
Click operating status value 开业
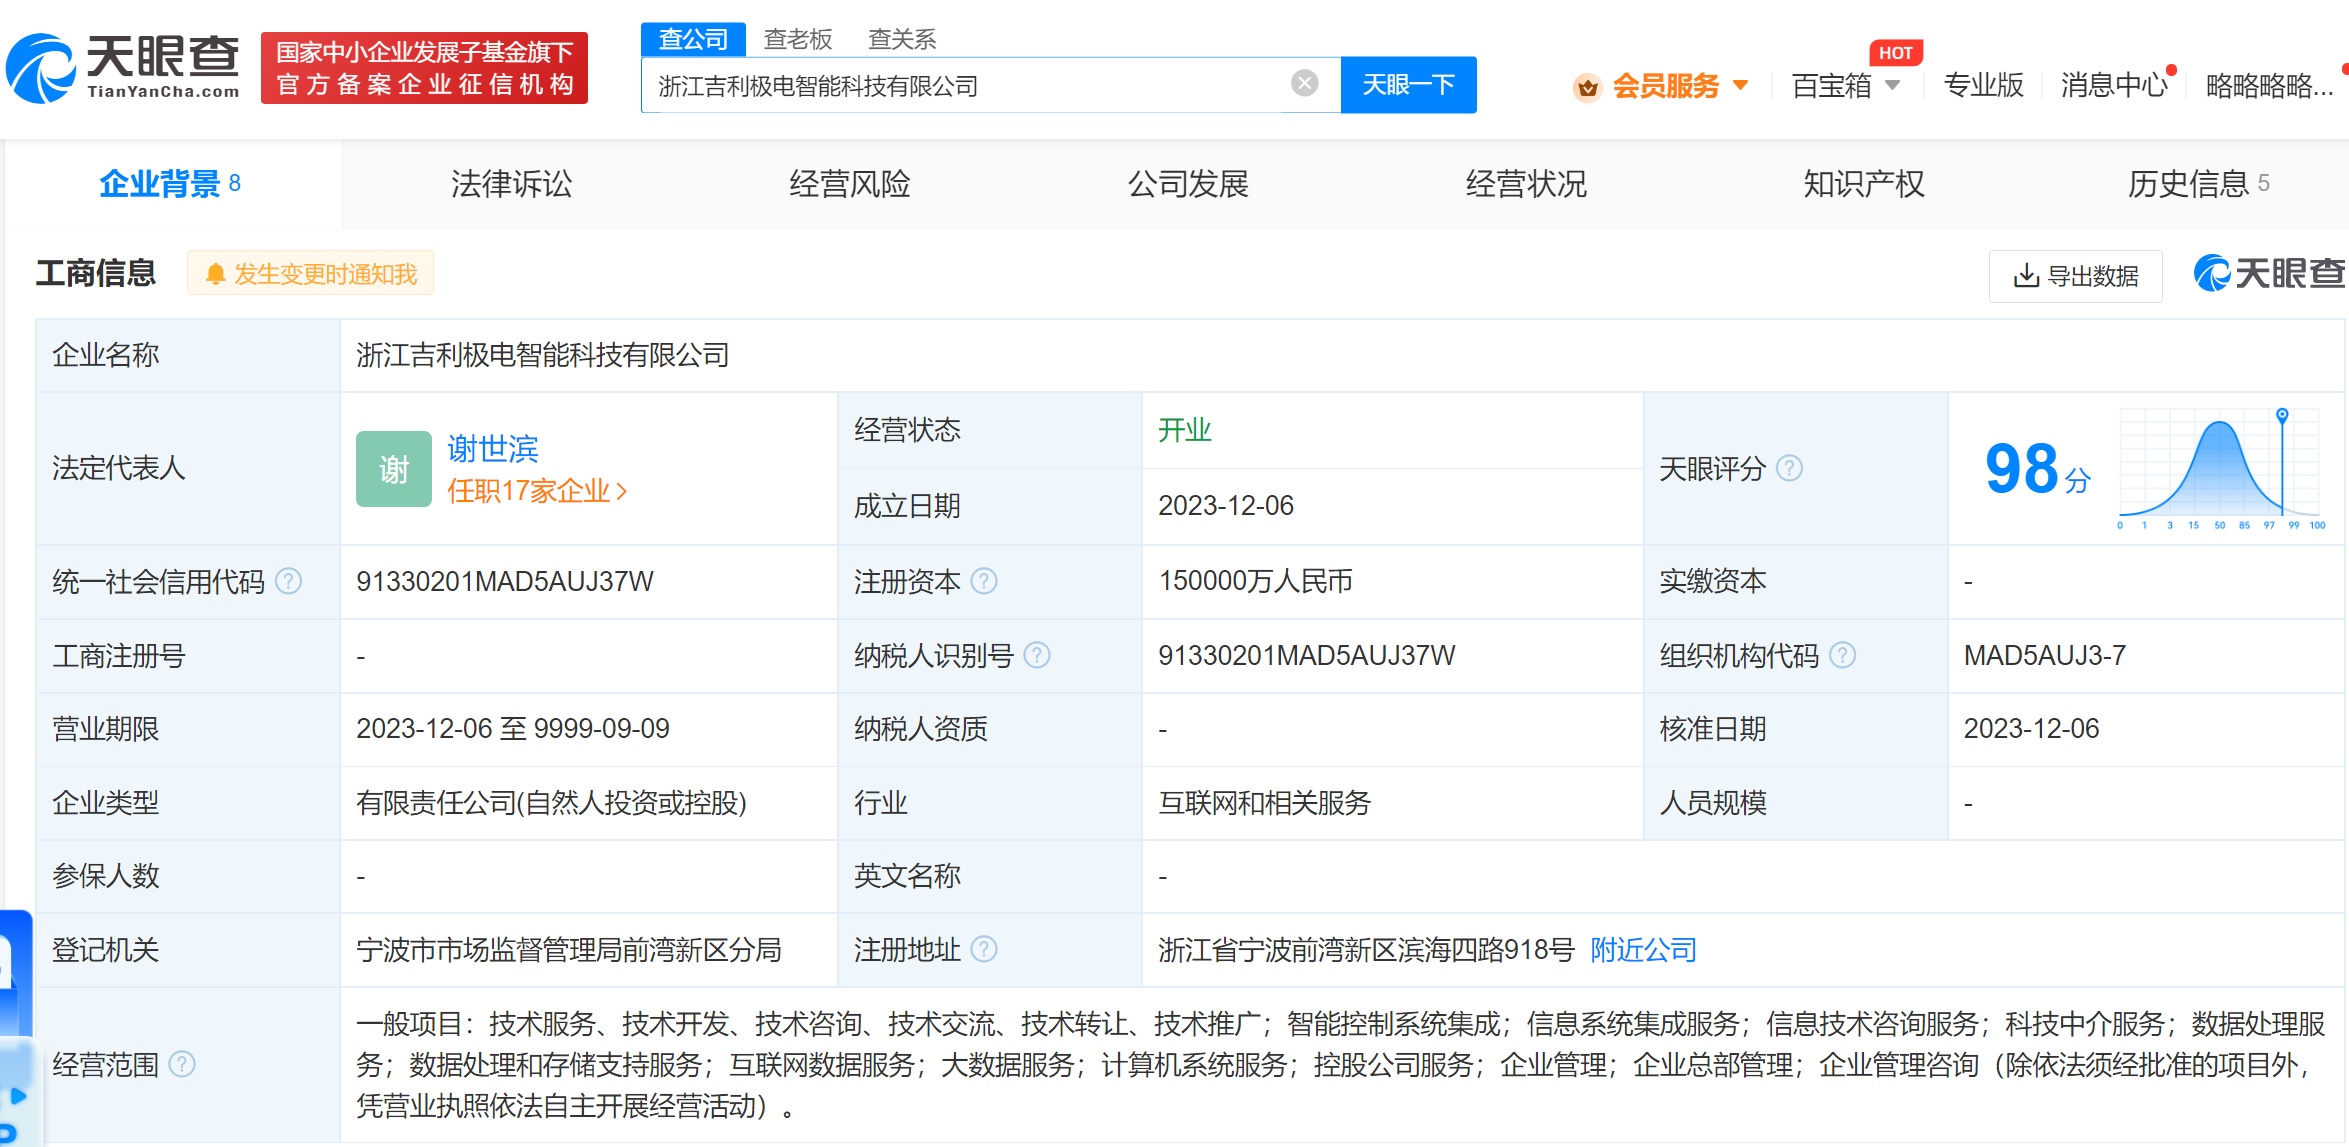1184,430
